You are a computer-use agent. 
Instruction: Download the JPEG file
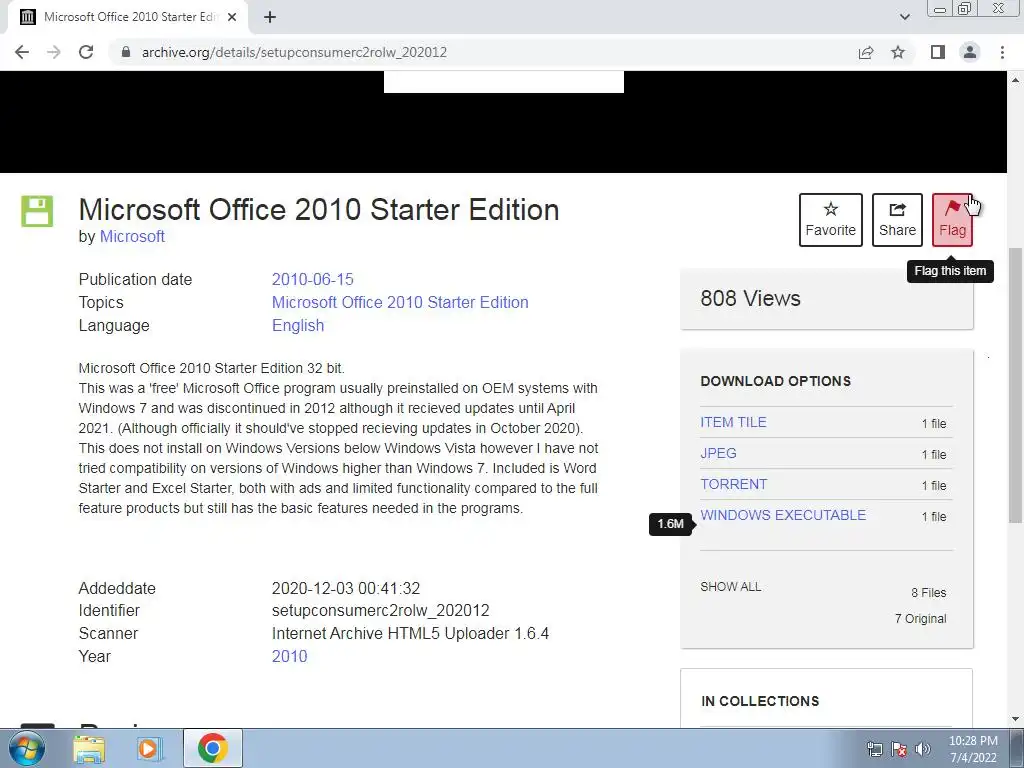click(x=718, y=453)
